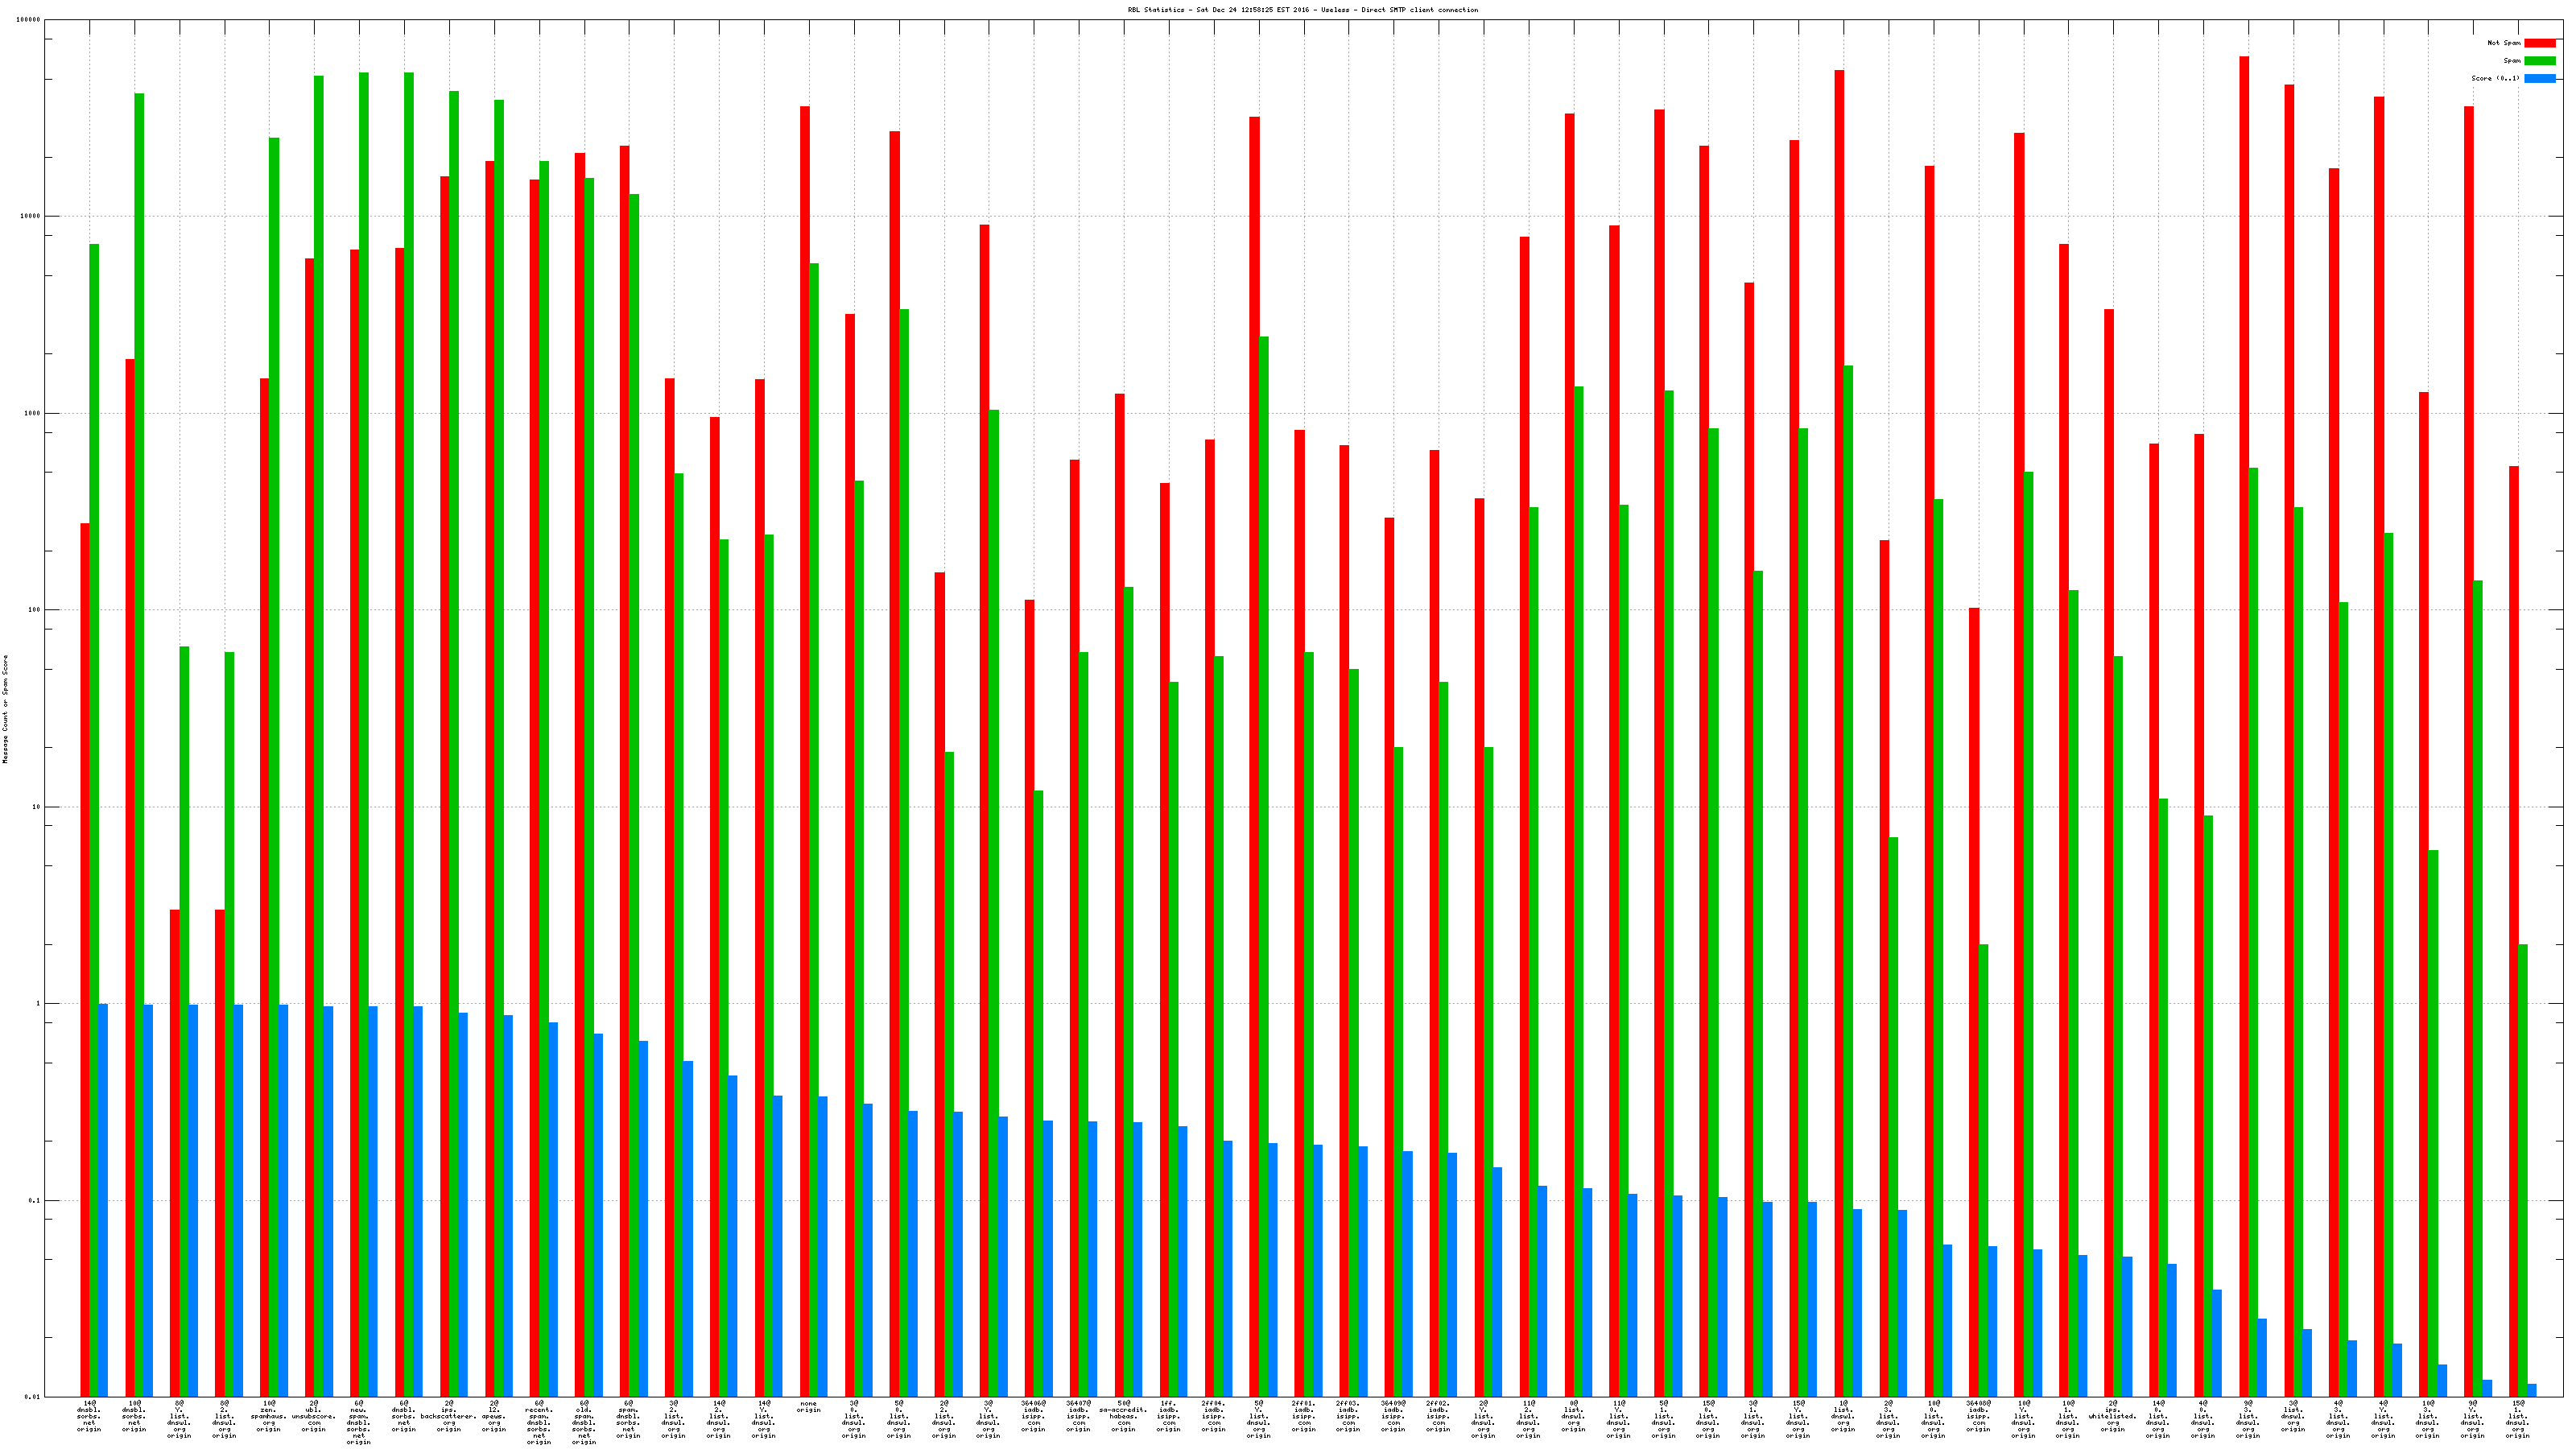Screen dimensions: 2576x1449
Task: Click the 100000 y-axis tick label
Action: click(30, 20)
